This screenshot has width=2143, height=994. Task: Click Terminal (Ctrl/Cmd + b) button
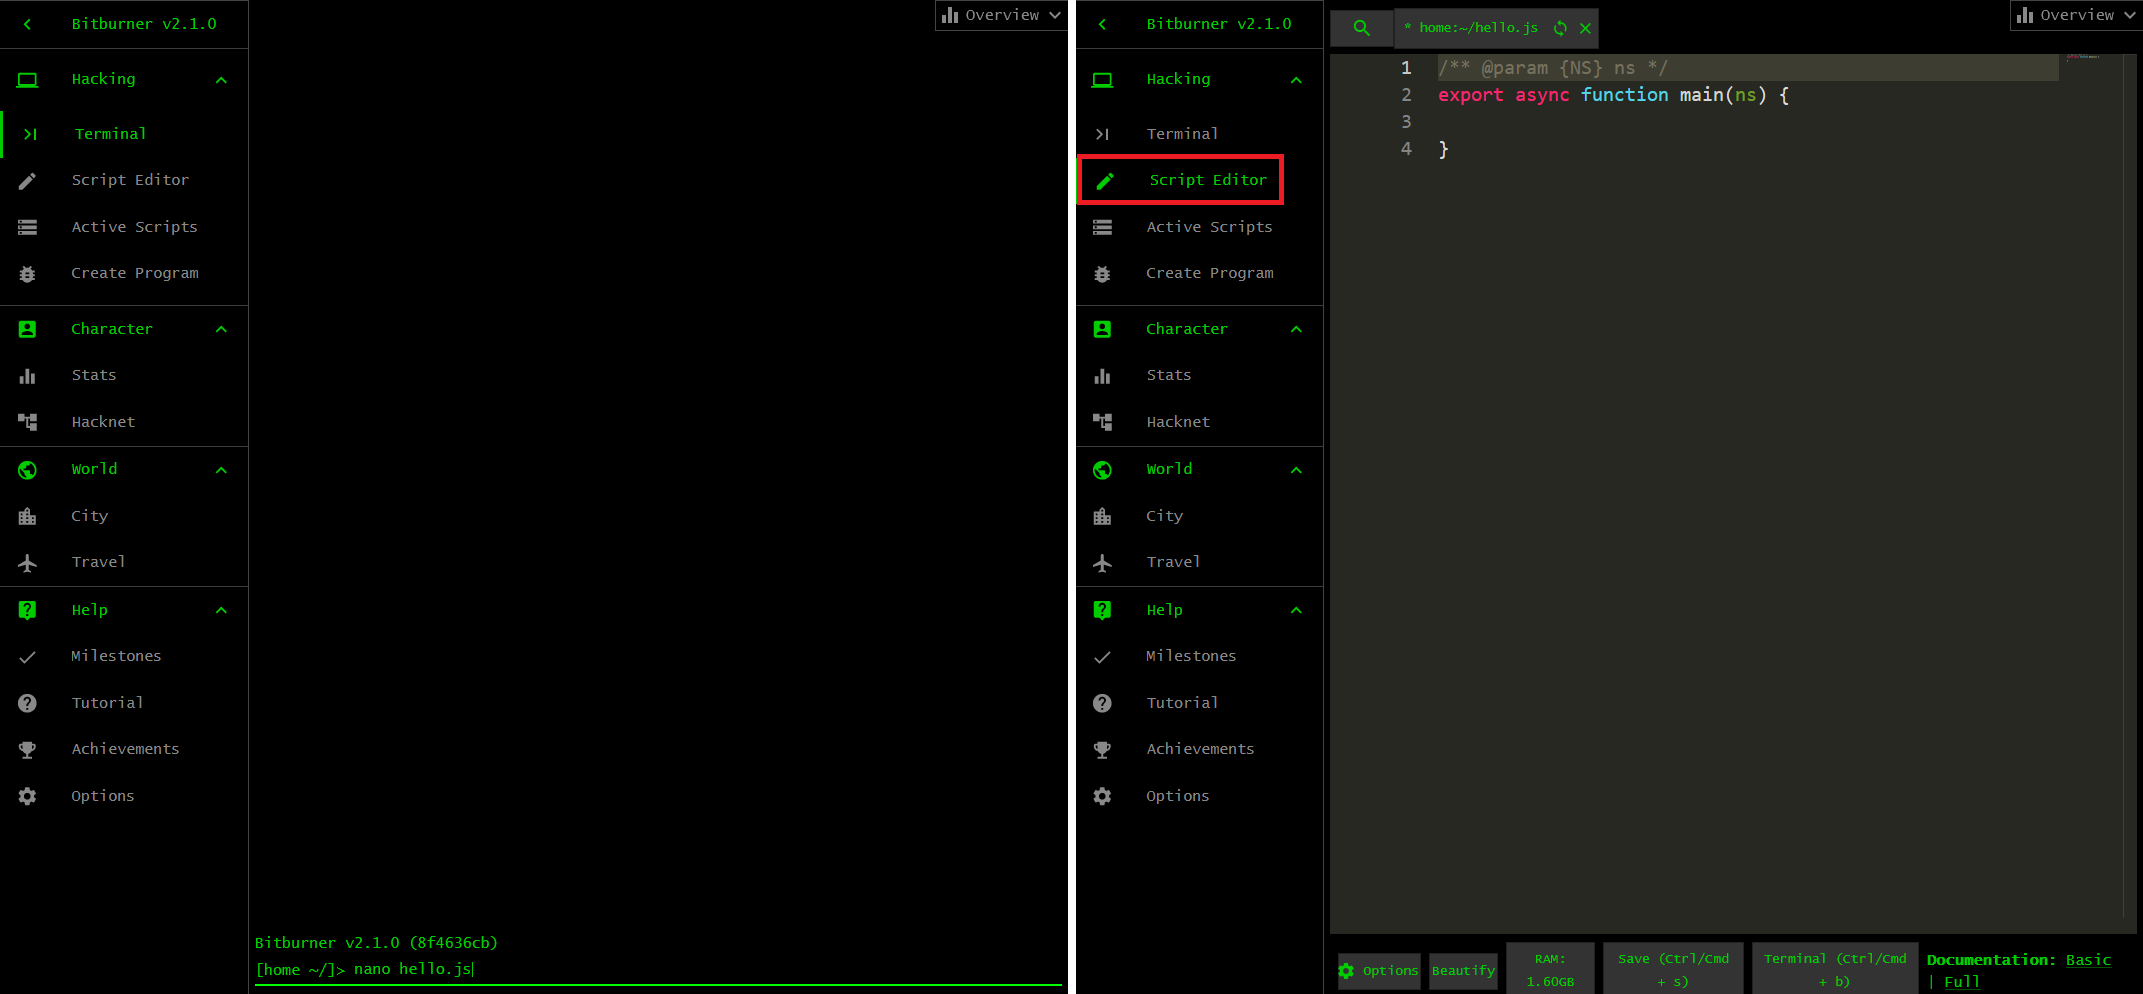pos(1835,969)
